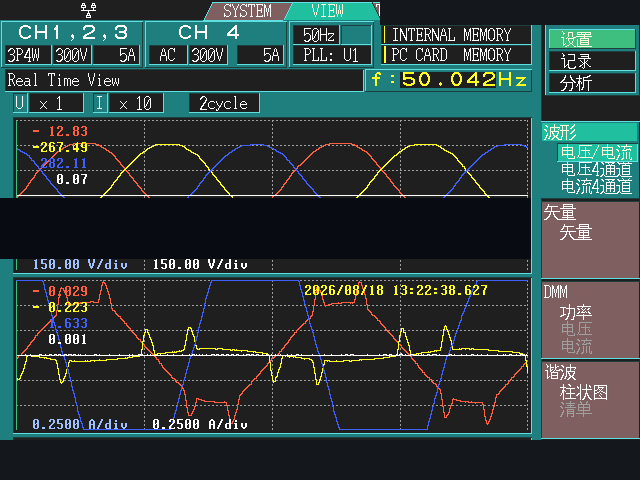This screenshot has width=640, height=480.
Task: Select 电压/电流 waveform view
Action: [x=596, y=152]
